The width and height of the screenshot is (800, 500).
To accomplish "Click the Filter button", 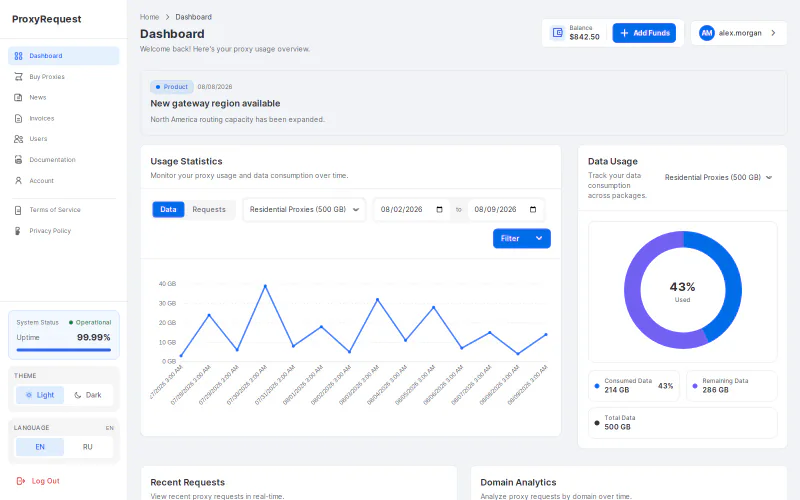I will coord(521,238).
